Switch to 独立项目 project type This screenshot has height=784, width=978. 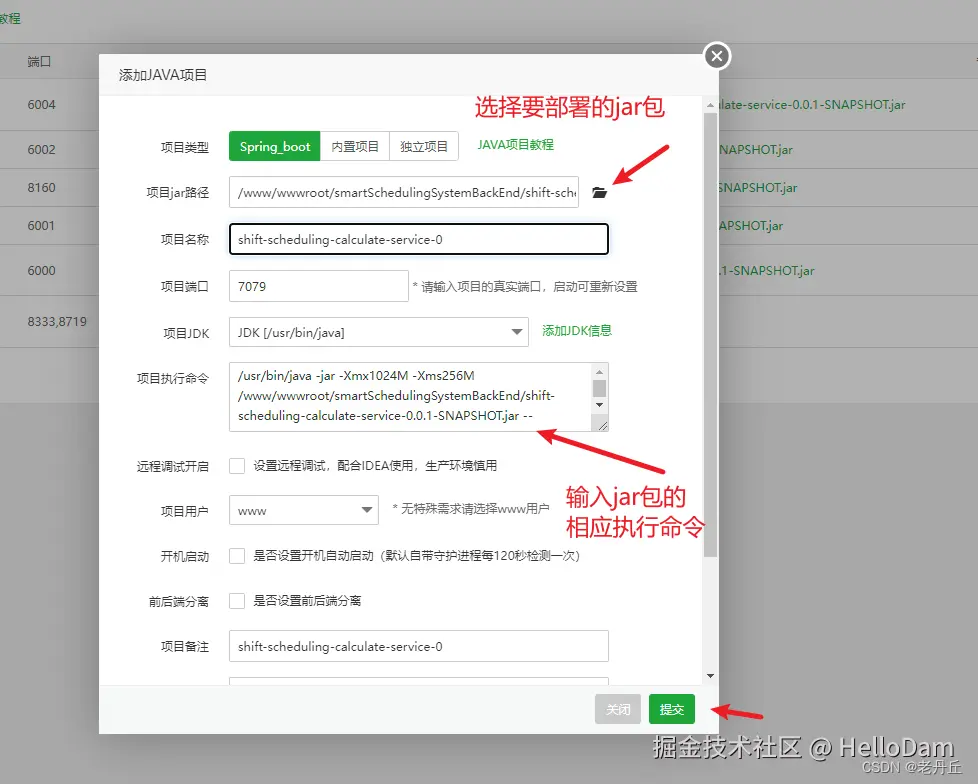422,146
